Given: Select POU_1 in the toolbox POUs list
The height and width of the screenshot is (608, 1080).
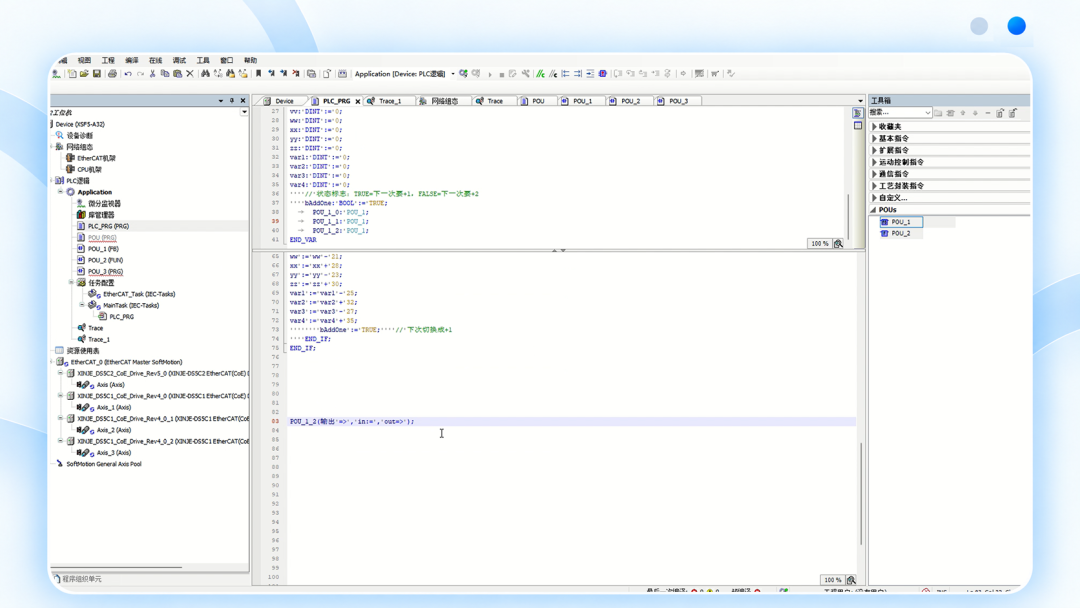Looking at the screenshot, I should click(901, 222).
